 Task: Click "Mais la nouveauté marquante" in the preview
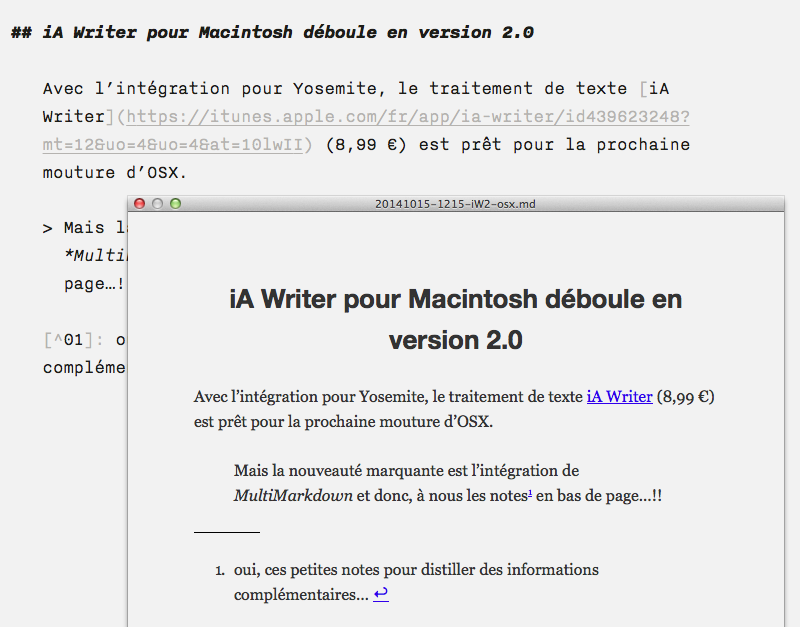pos(338,470)
